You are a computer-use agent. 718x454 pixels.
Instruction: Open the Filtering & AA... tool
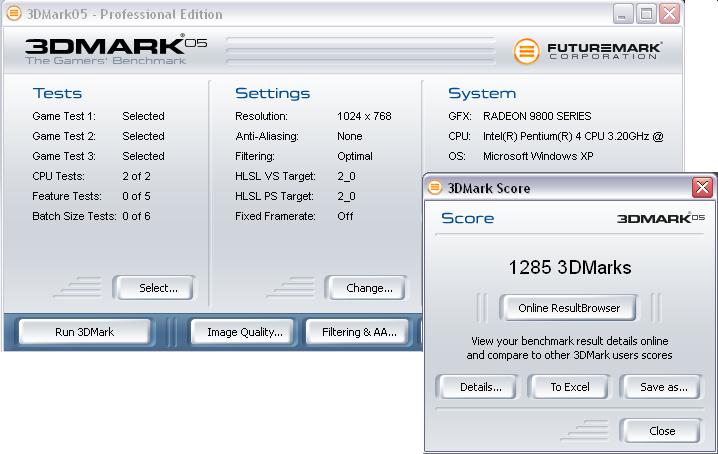tap(358, 332)
